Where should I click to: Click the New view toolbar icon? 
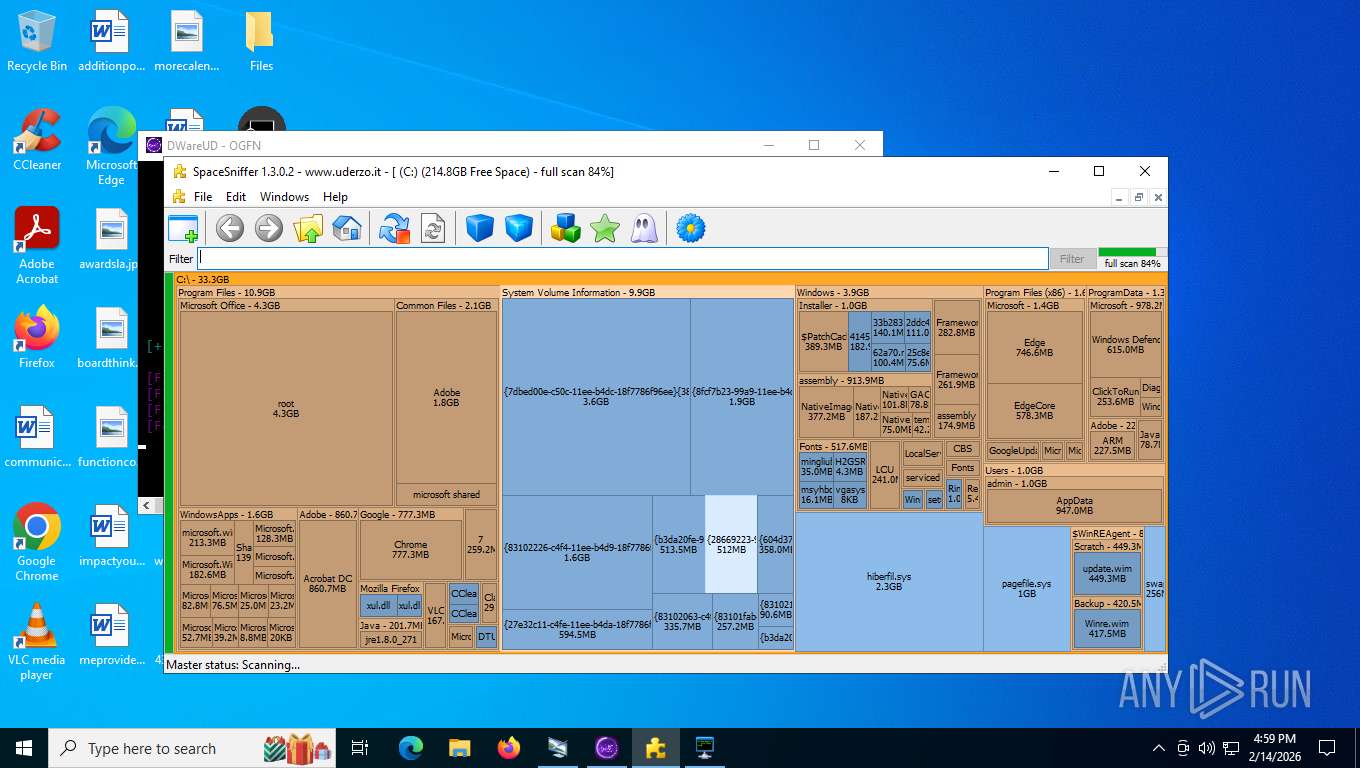click(x=183, y=229)
